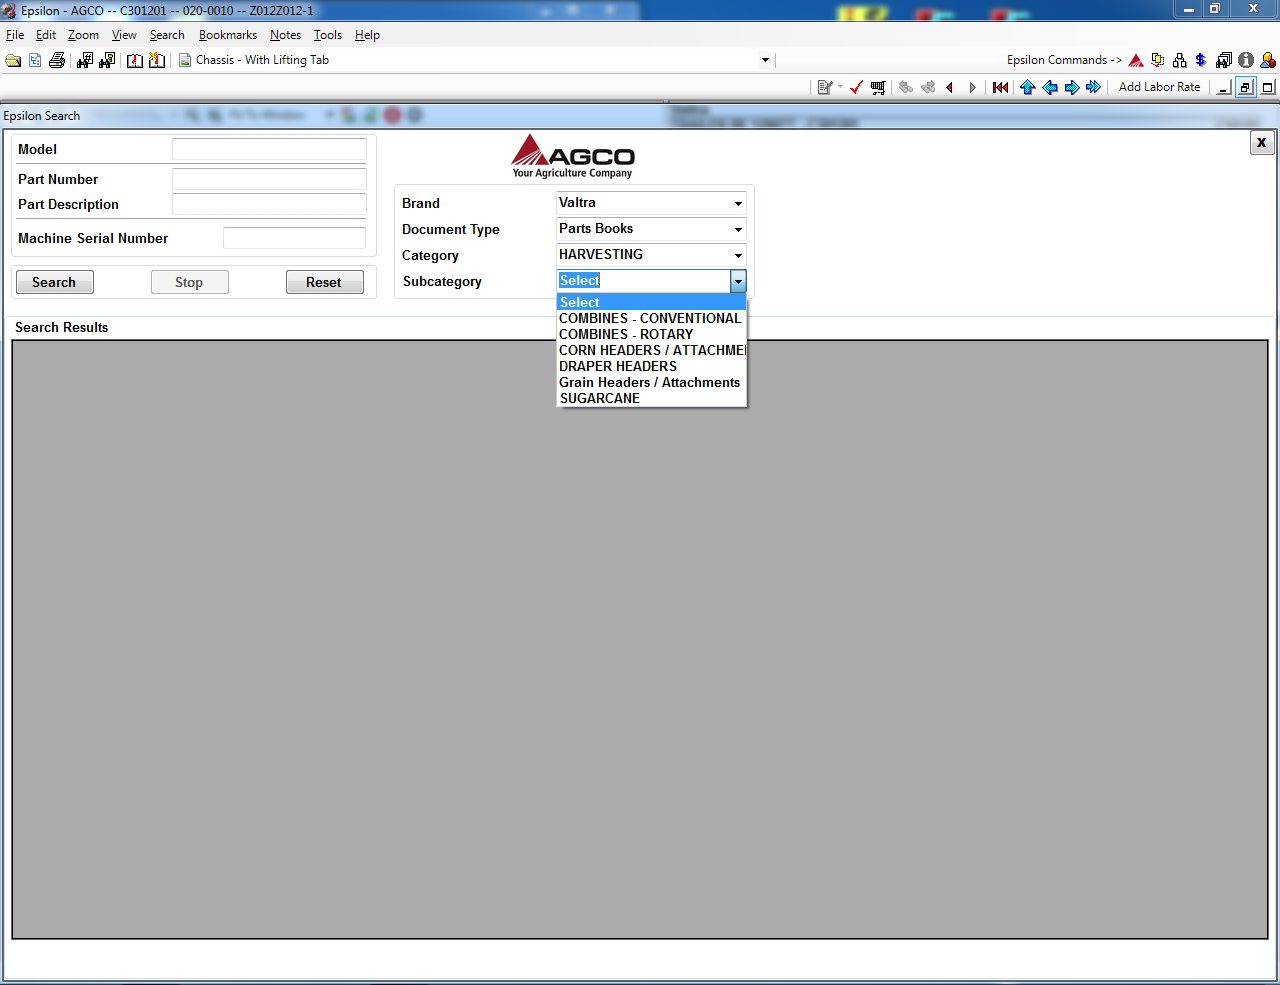Image resolution: width=1280 pixels, height=985 pixels.
Task: Click the red checkmark toolbar icon
Action: pyautogui.click(x=856, y=88)
